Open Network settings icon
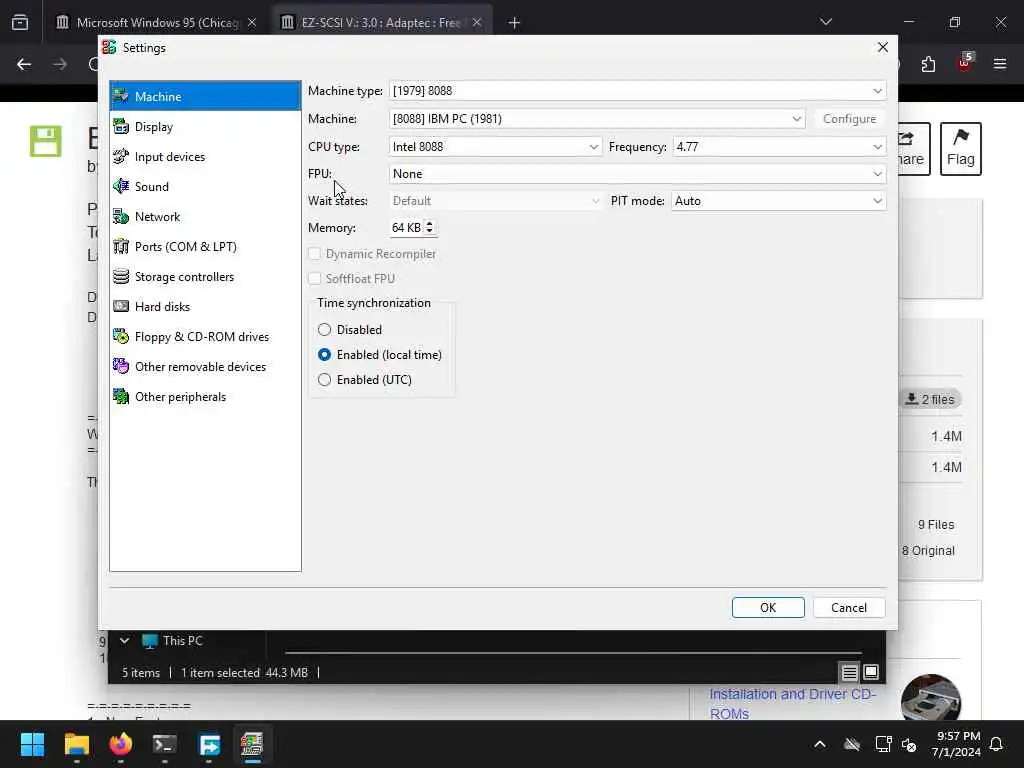 (121, 217)
